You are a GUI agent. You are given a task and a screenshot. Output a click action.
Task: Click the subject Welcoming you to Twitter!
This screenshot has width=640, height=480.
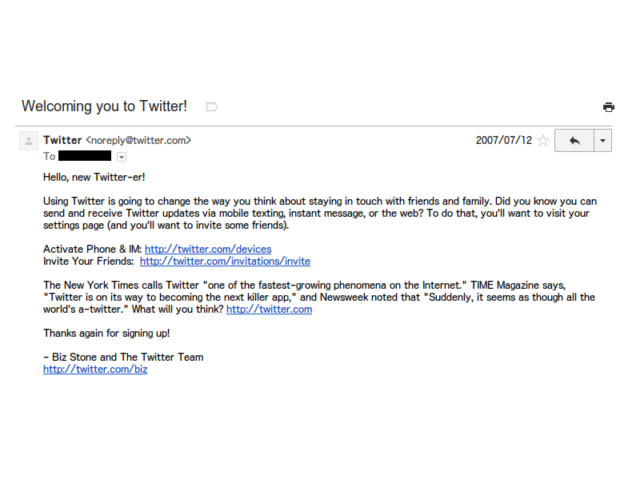point(104,106)
